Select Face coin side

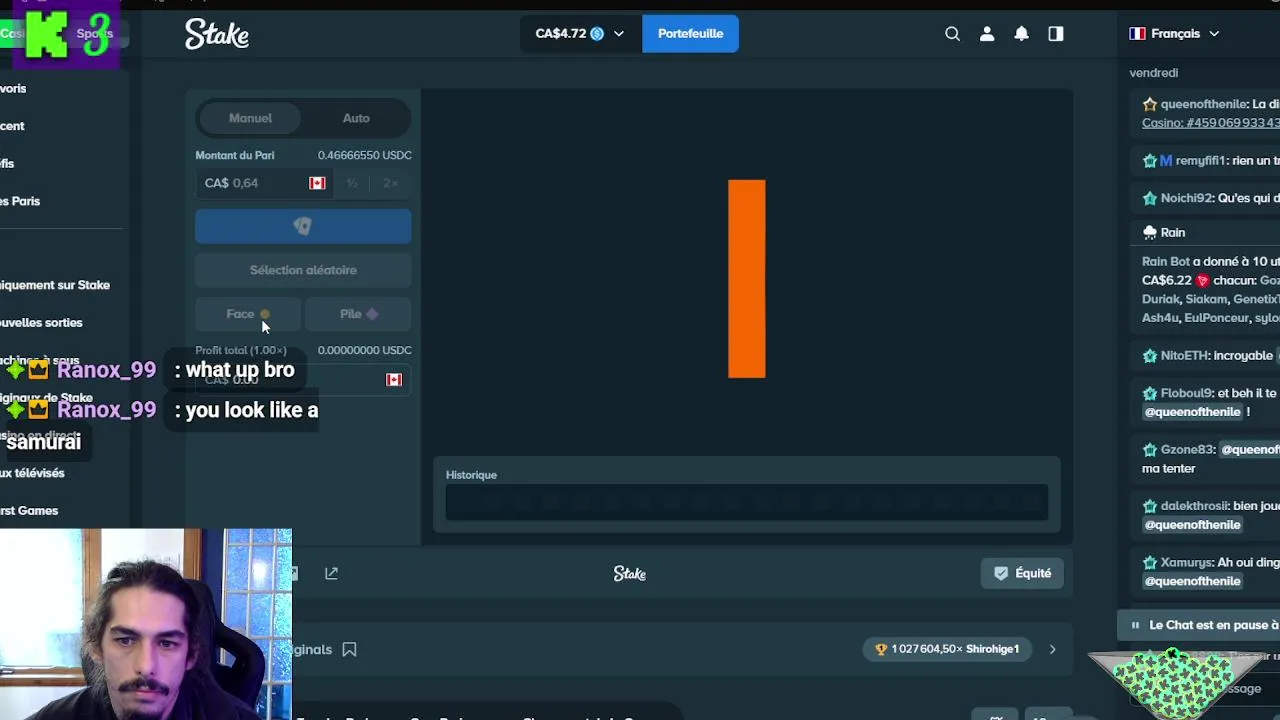pyautogui.click(x=248, y=314)
